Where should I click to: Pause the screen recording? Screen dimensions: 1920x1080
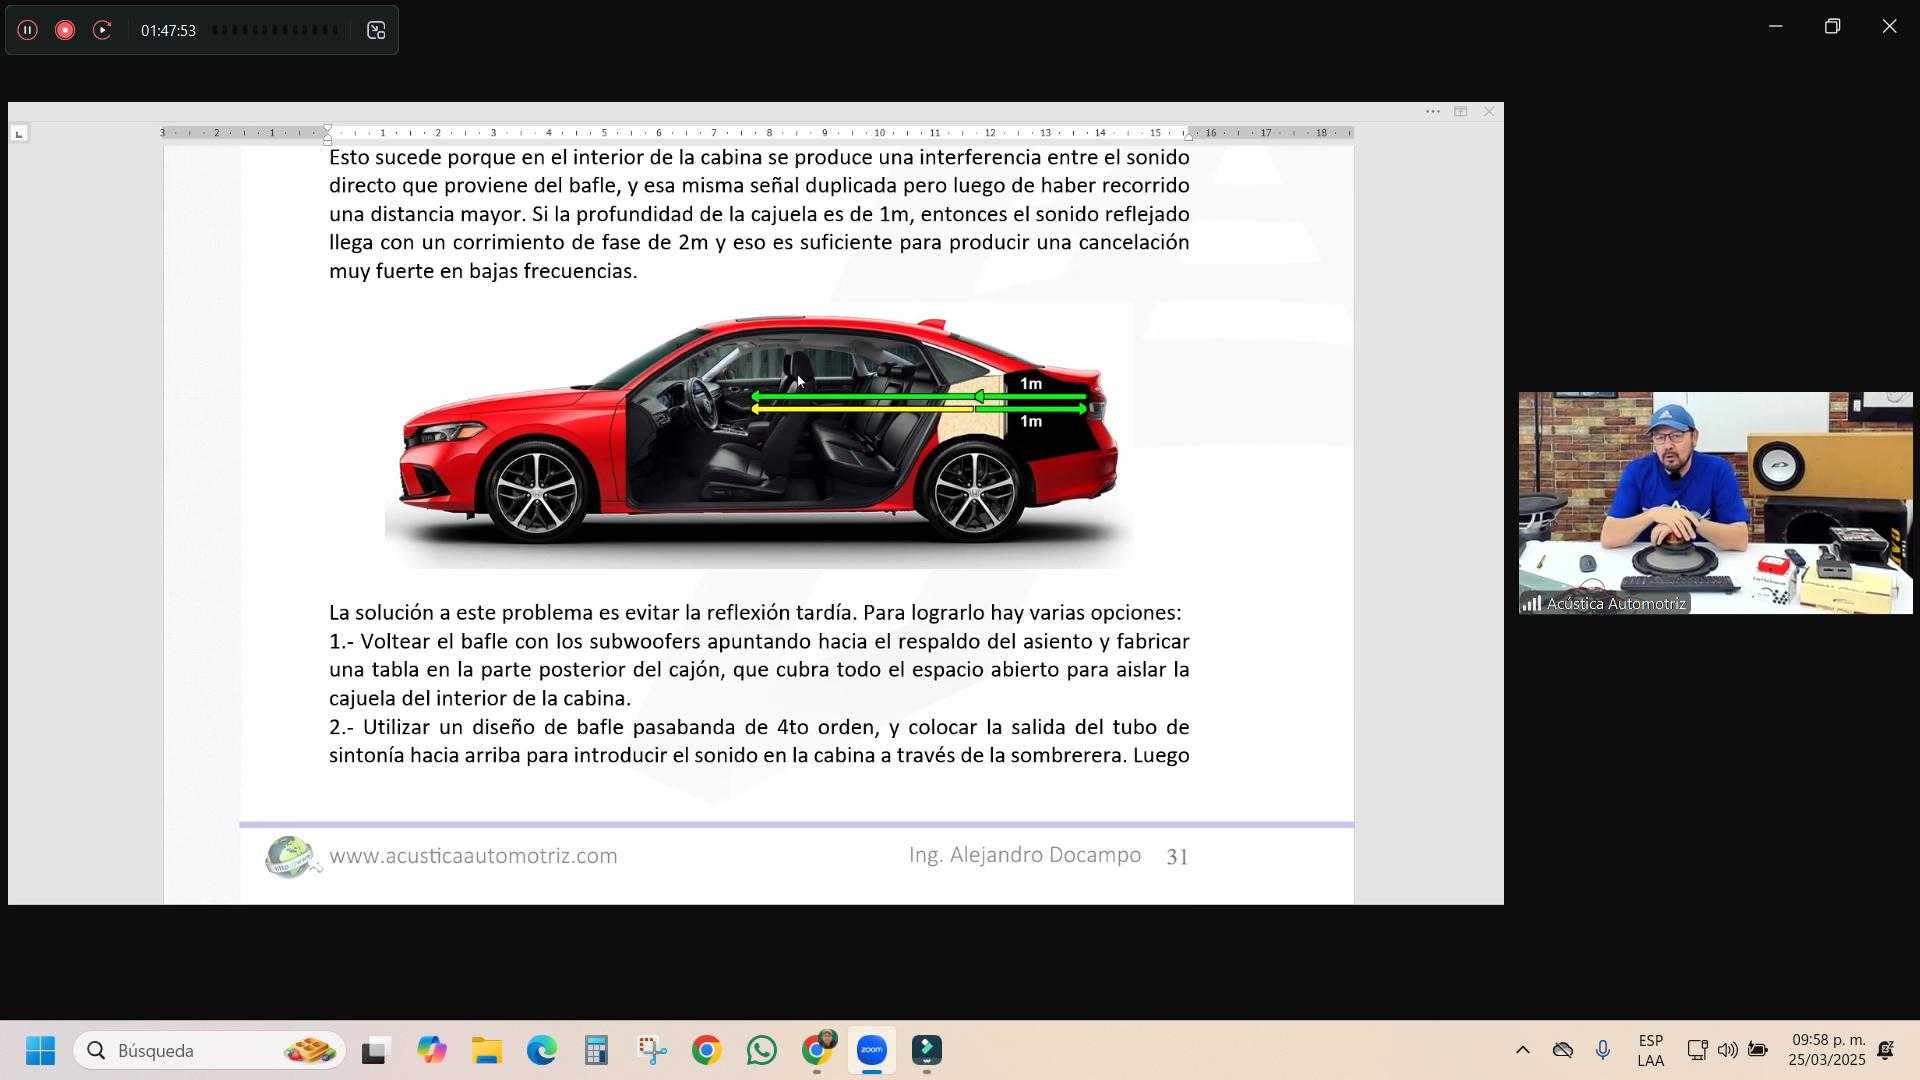[x=27, y=30]
